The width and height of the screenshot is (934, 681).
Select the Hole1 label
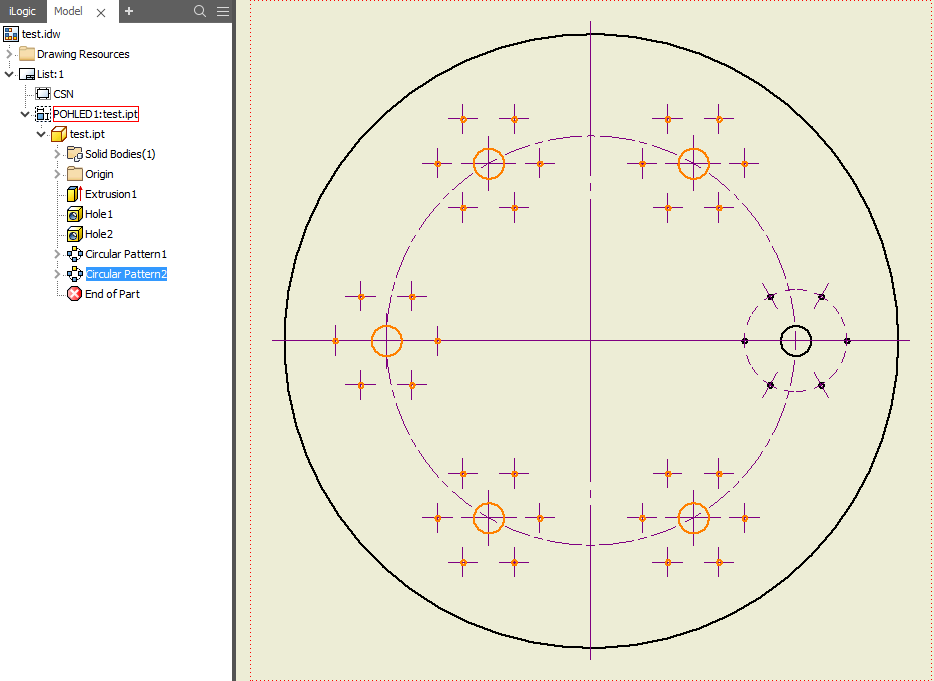click(99, 214)
